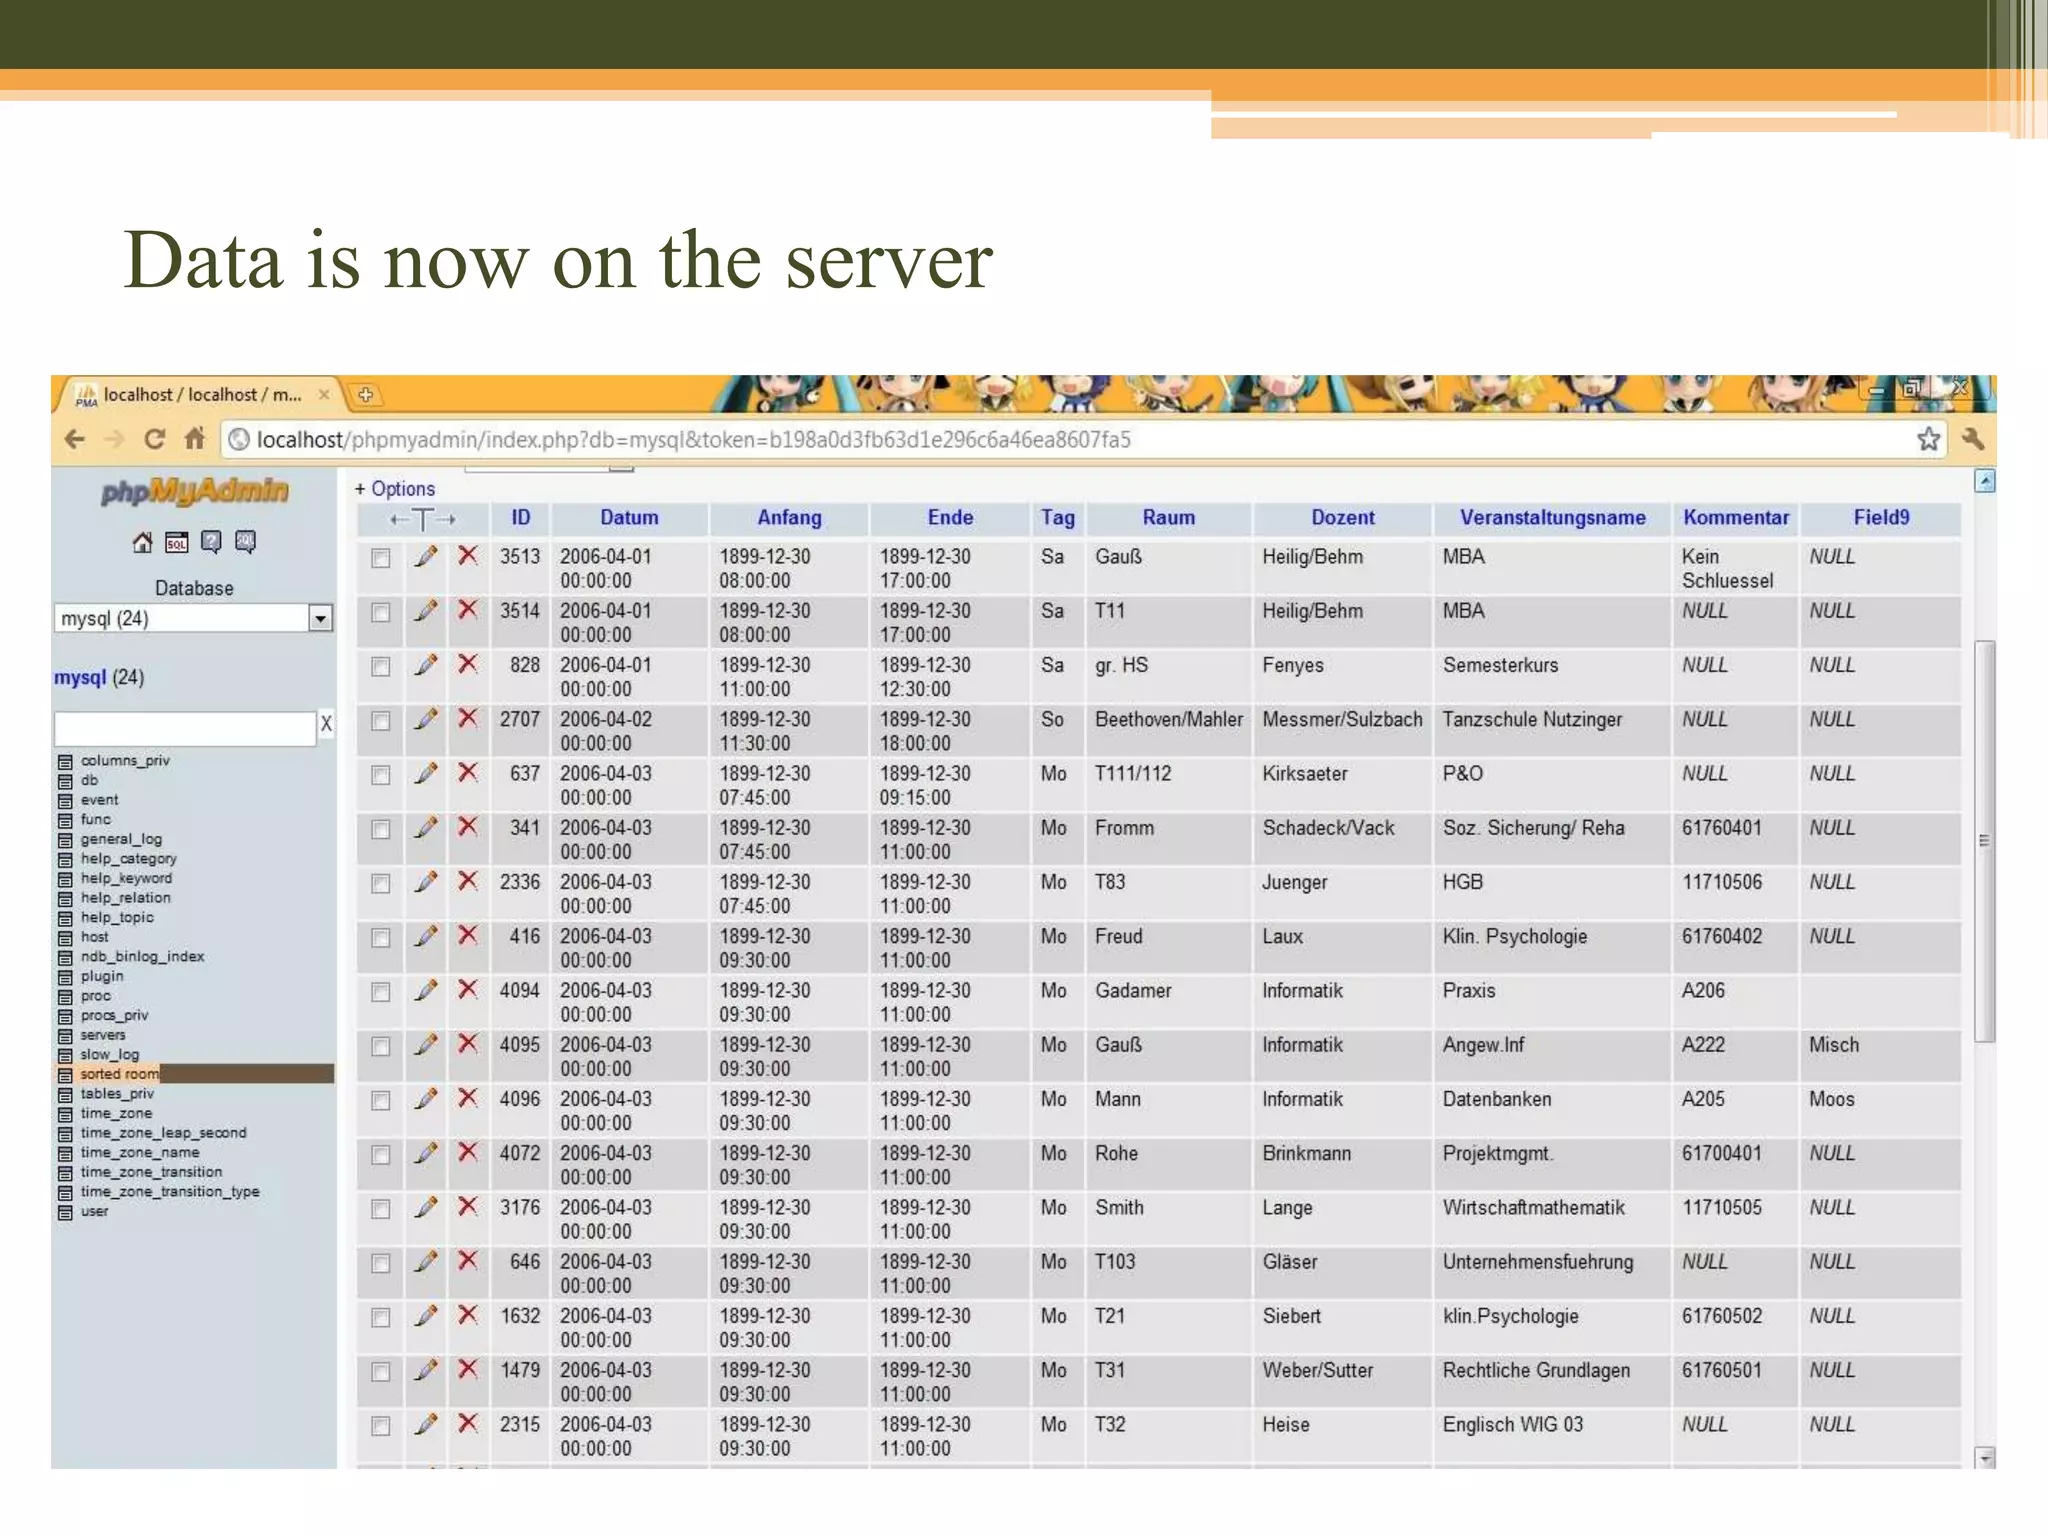Delete row with ID 4096

[467, 1098]
